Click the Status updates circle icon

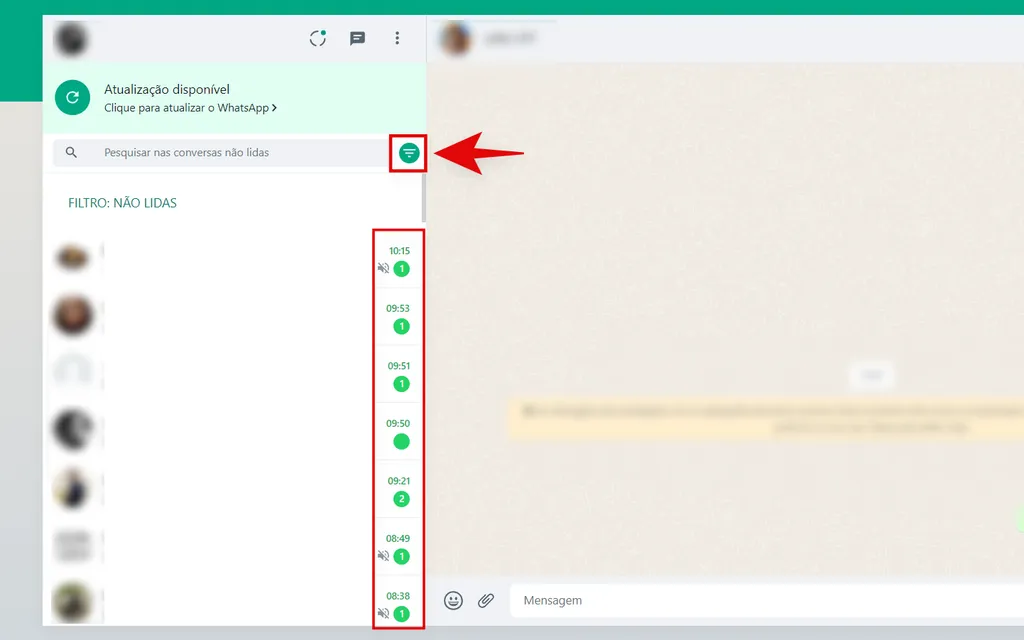(317, 38)
